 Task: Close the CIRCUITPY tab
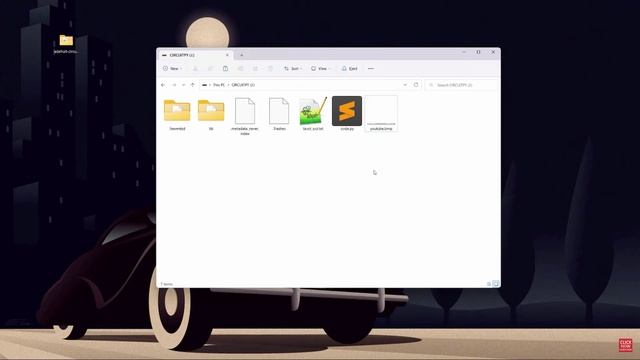pyautogui.click(x=227, y=55)
